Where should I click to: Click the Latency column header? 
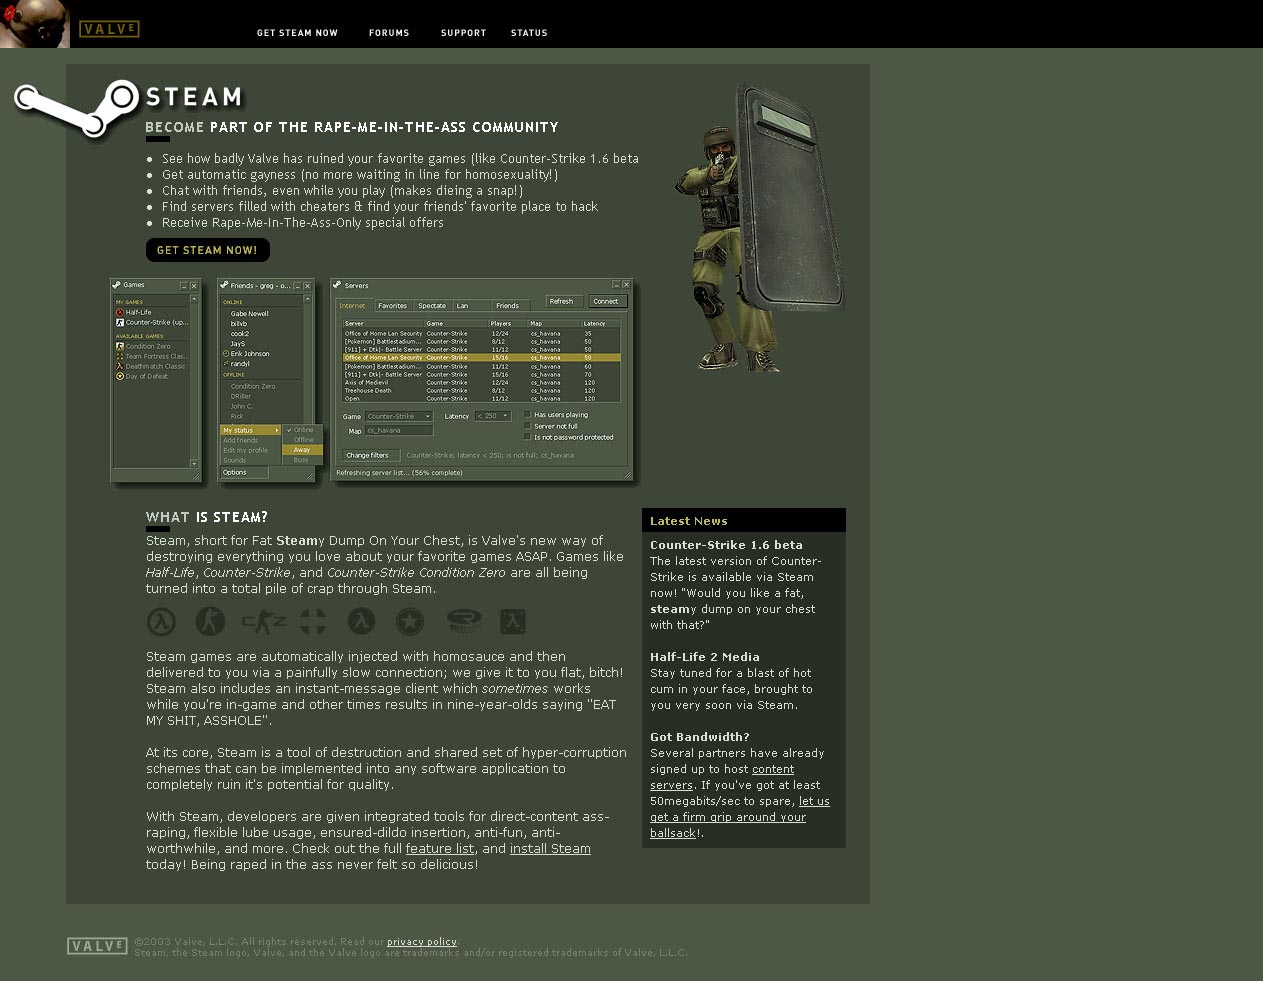pyautogui.click(x=601, y=323)
